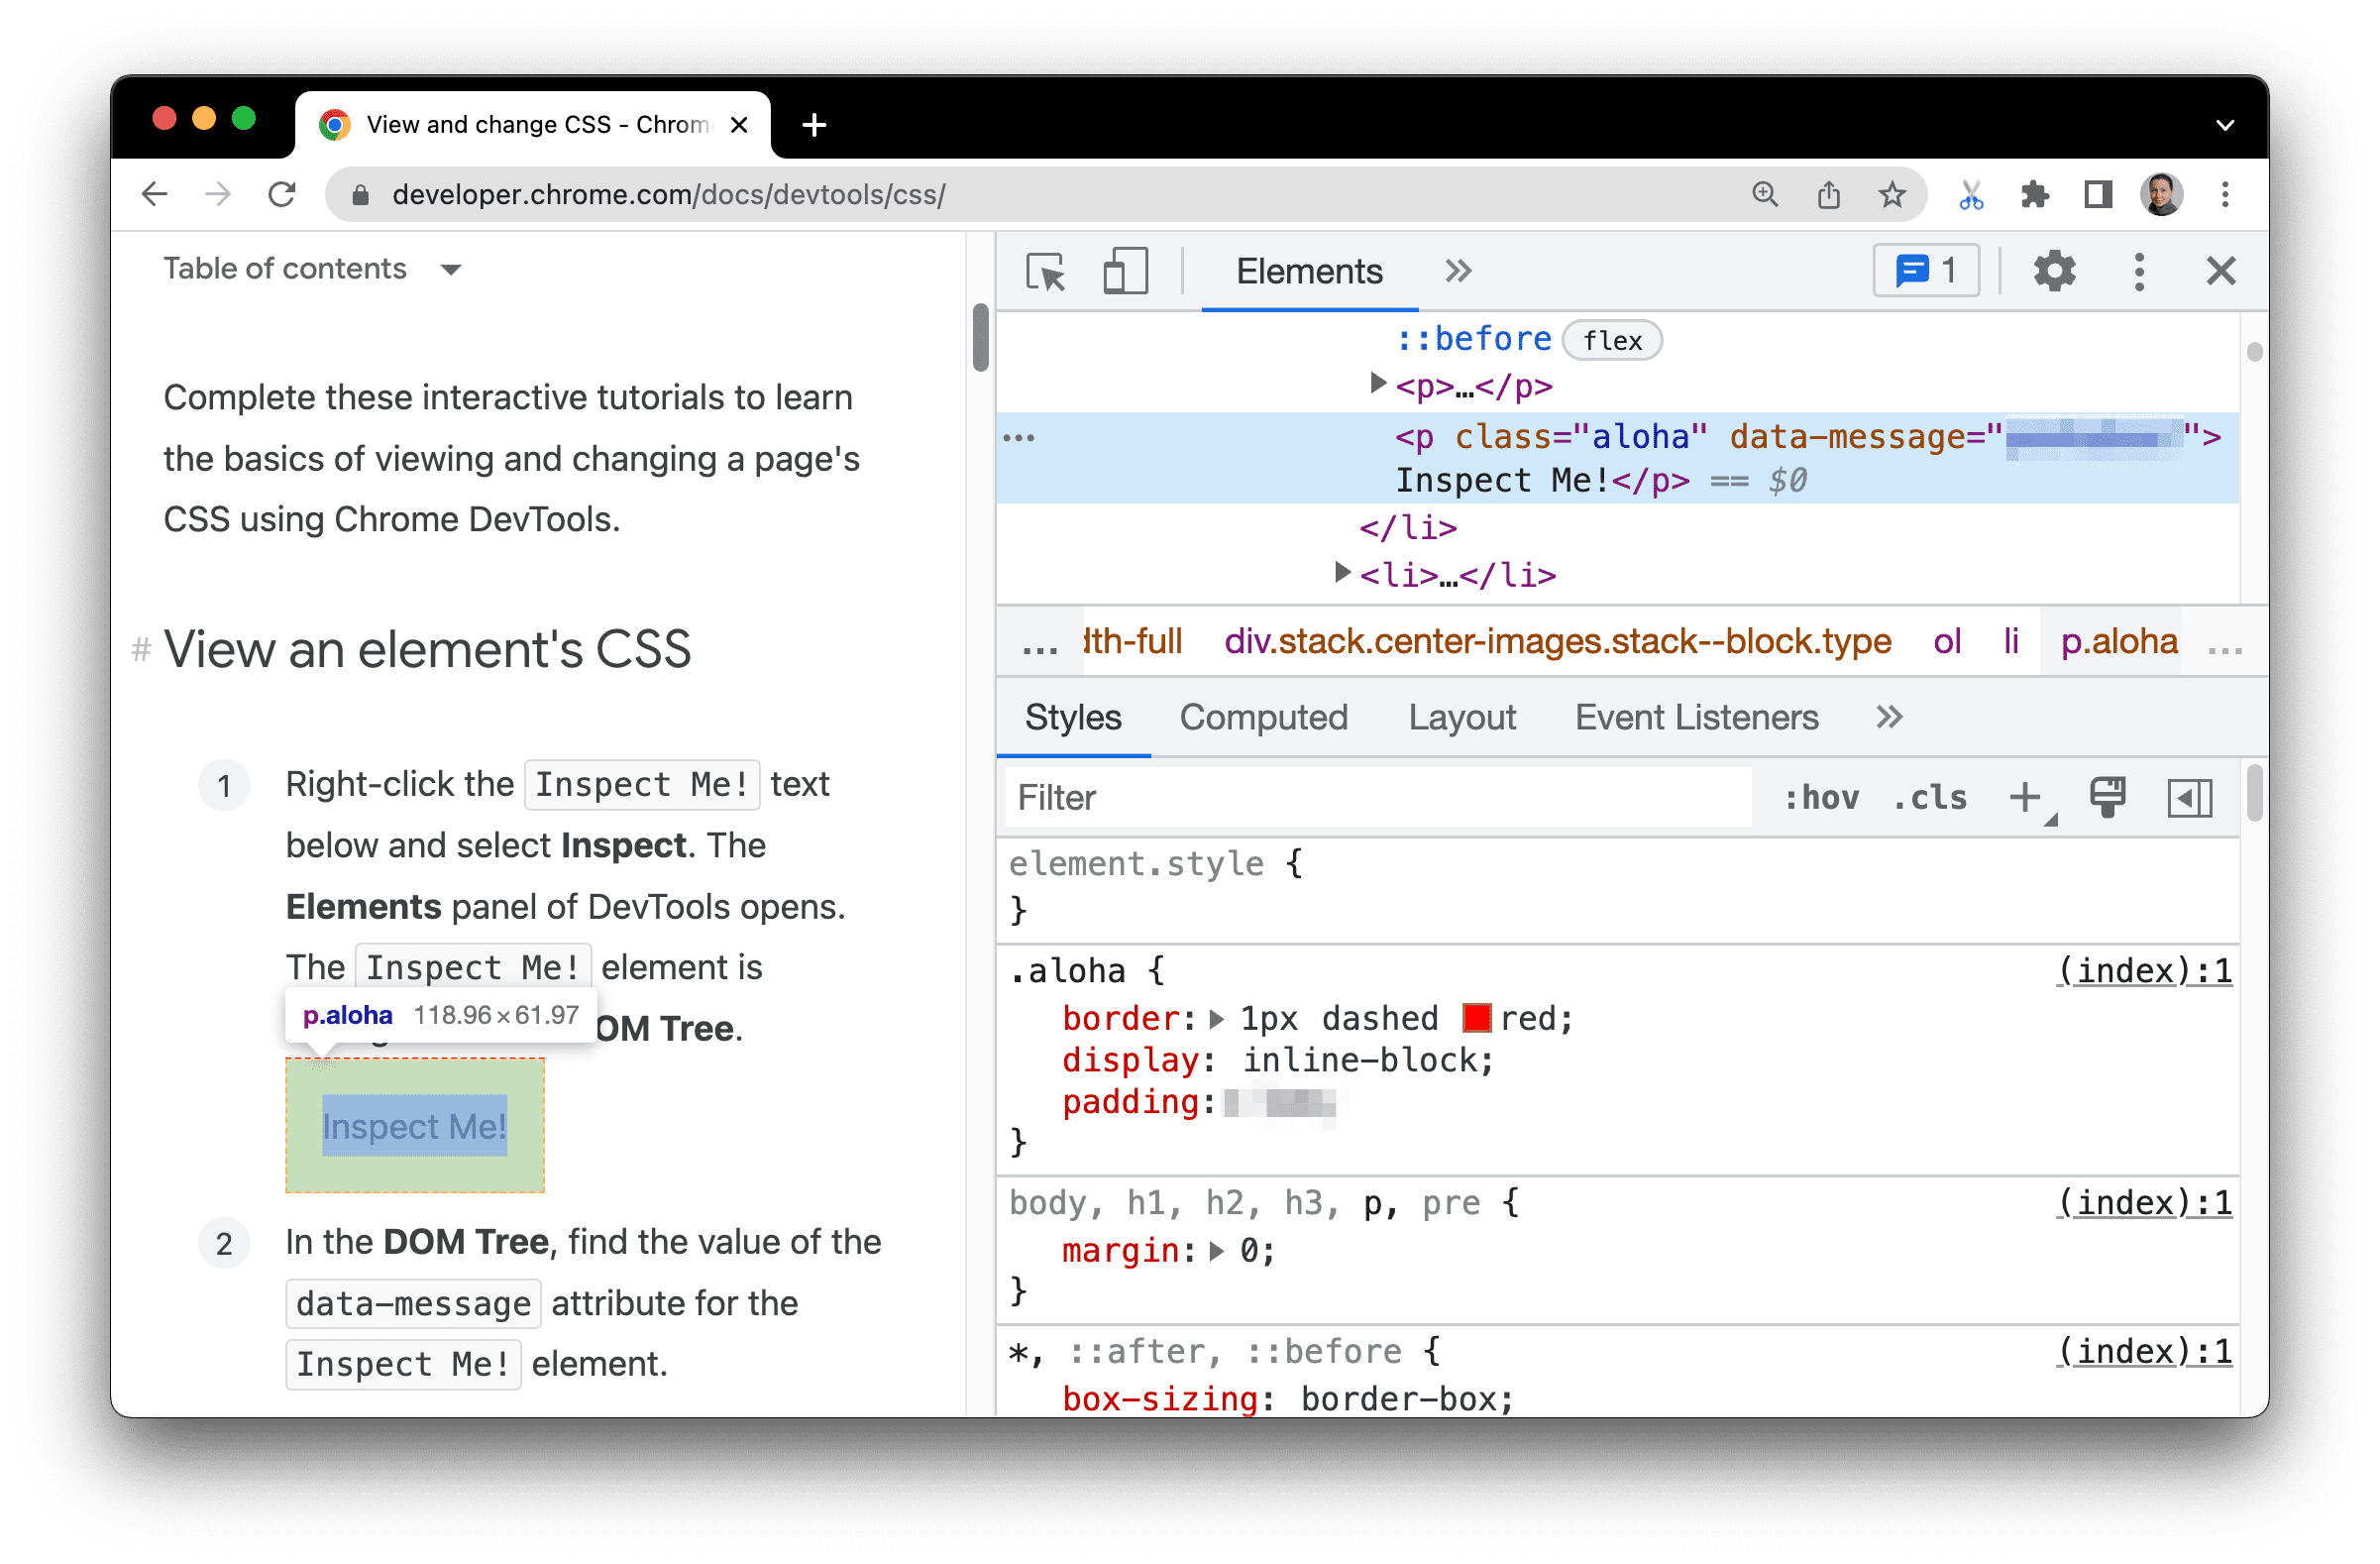Click the comment/feedback badge icon

[1923, 269]
